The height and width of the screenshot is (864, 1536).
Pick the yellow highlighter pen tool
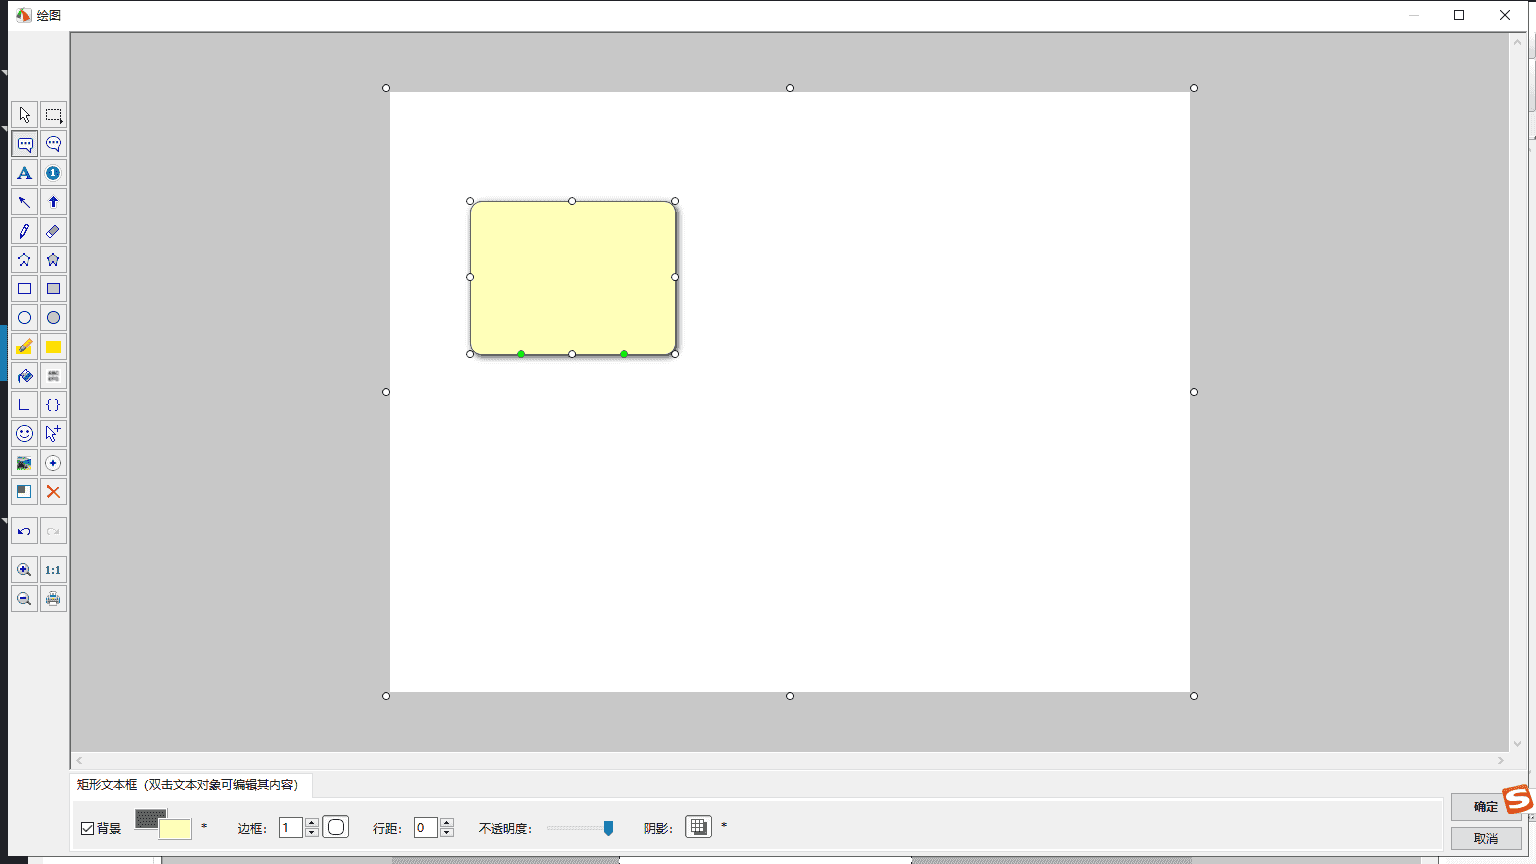coord(24,347)
